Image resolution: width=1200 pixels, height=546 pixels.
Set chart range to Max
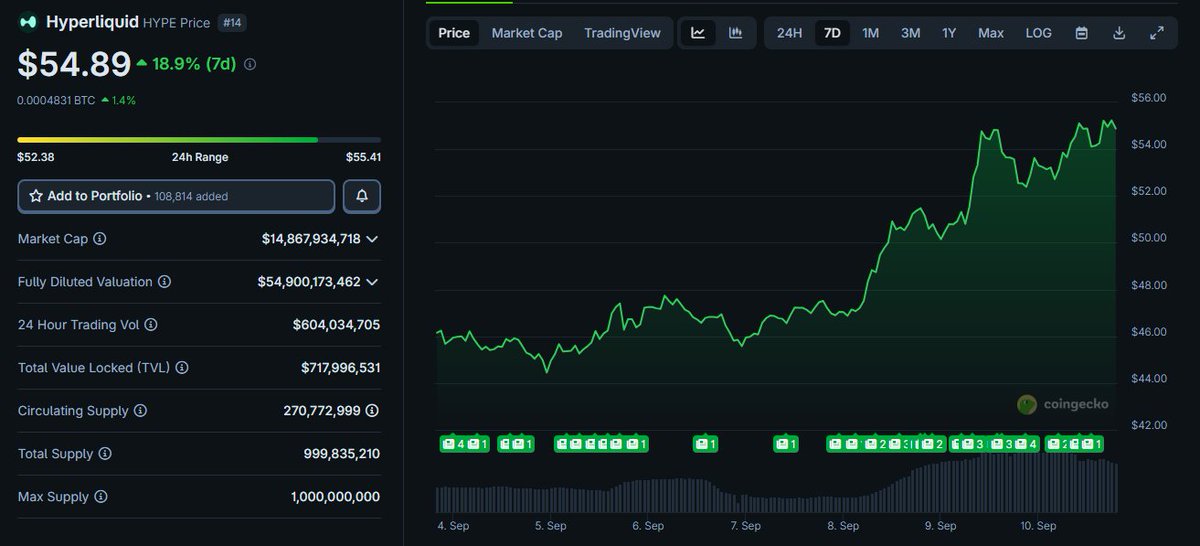pyautogui.click(x=991, y=33)
